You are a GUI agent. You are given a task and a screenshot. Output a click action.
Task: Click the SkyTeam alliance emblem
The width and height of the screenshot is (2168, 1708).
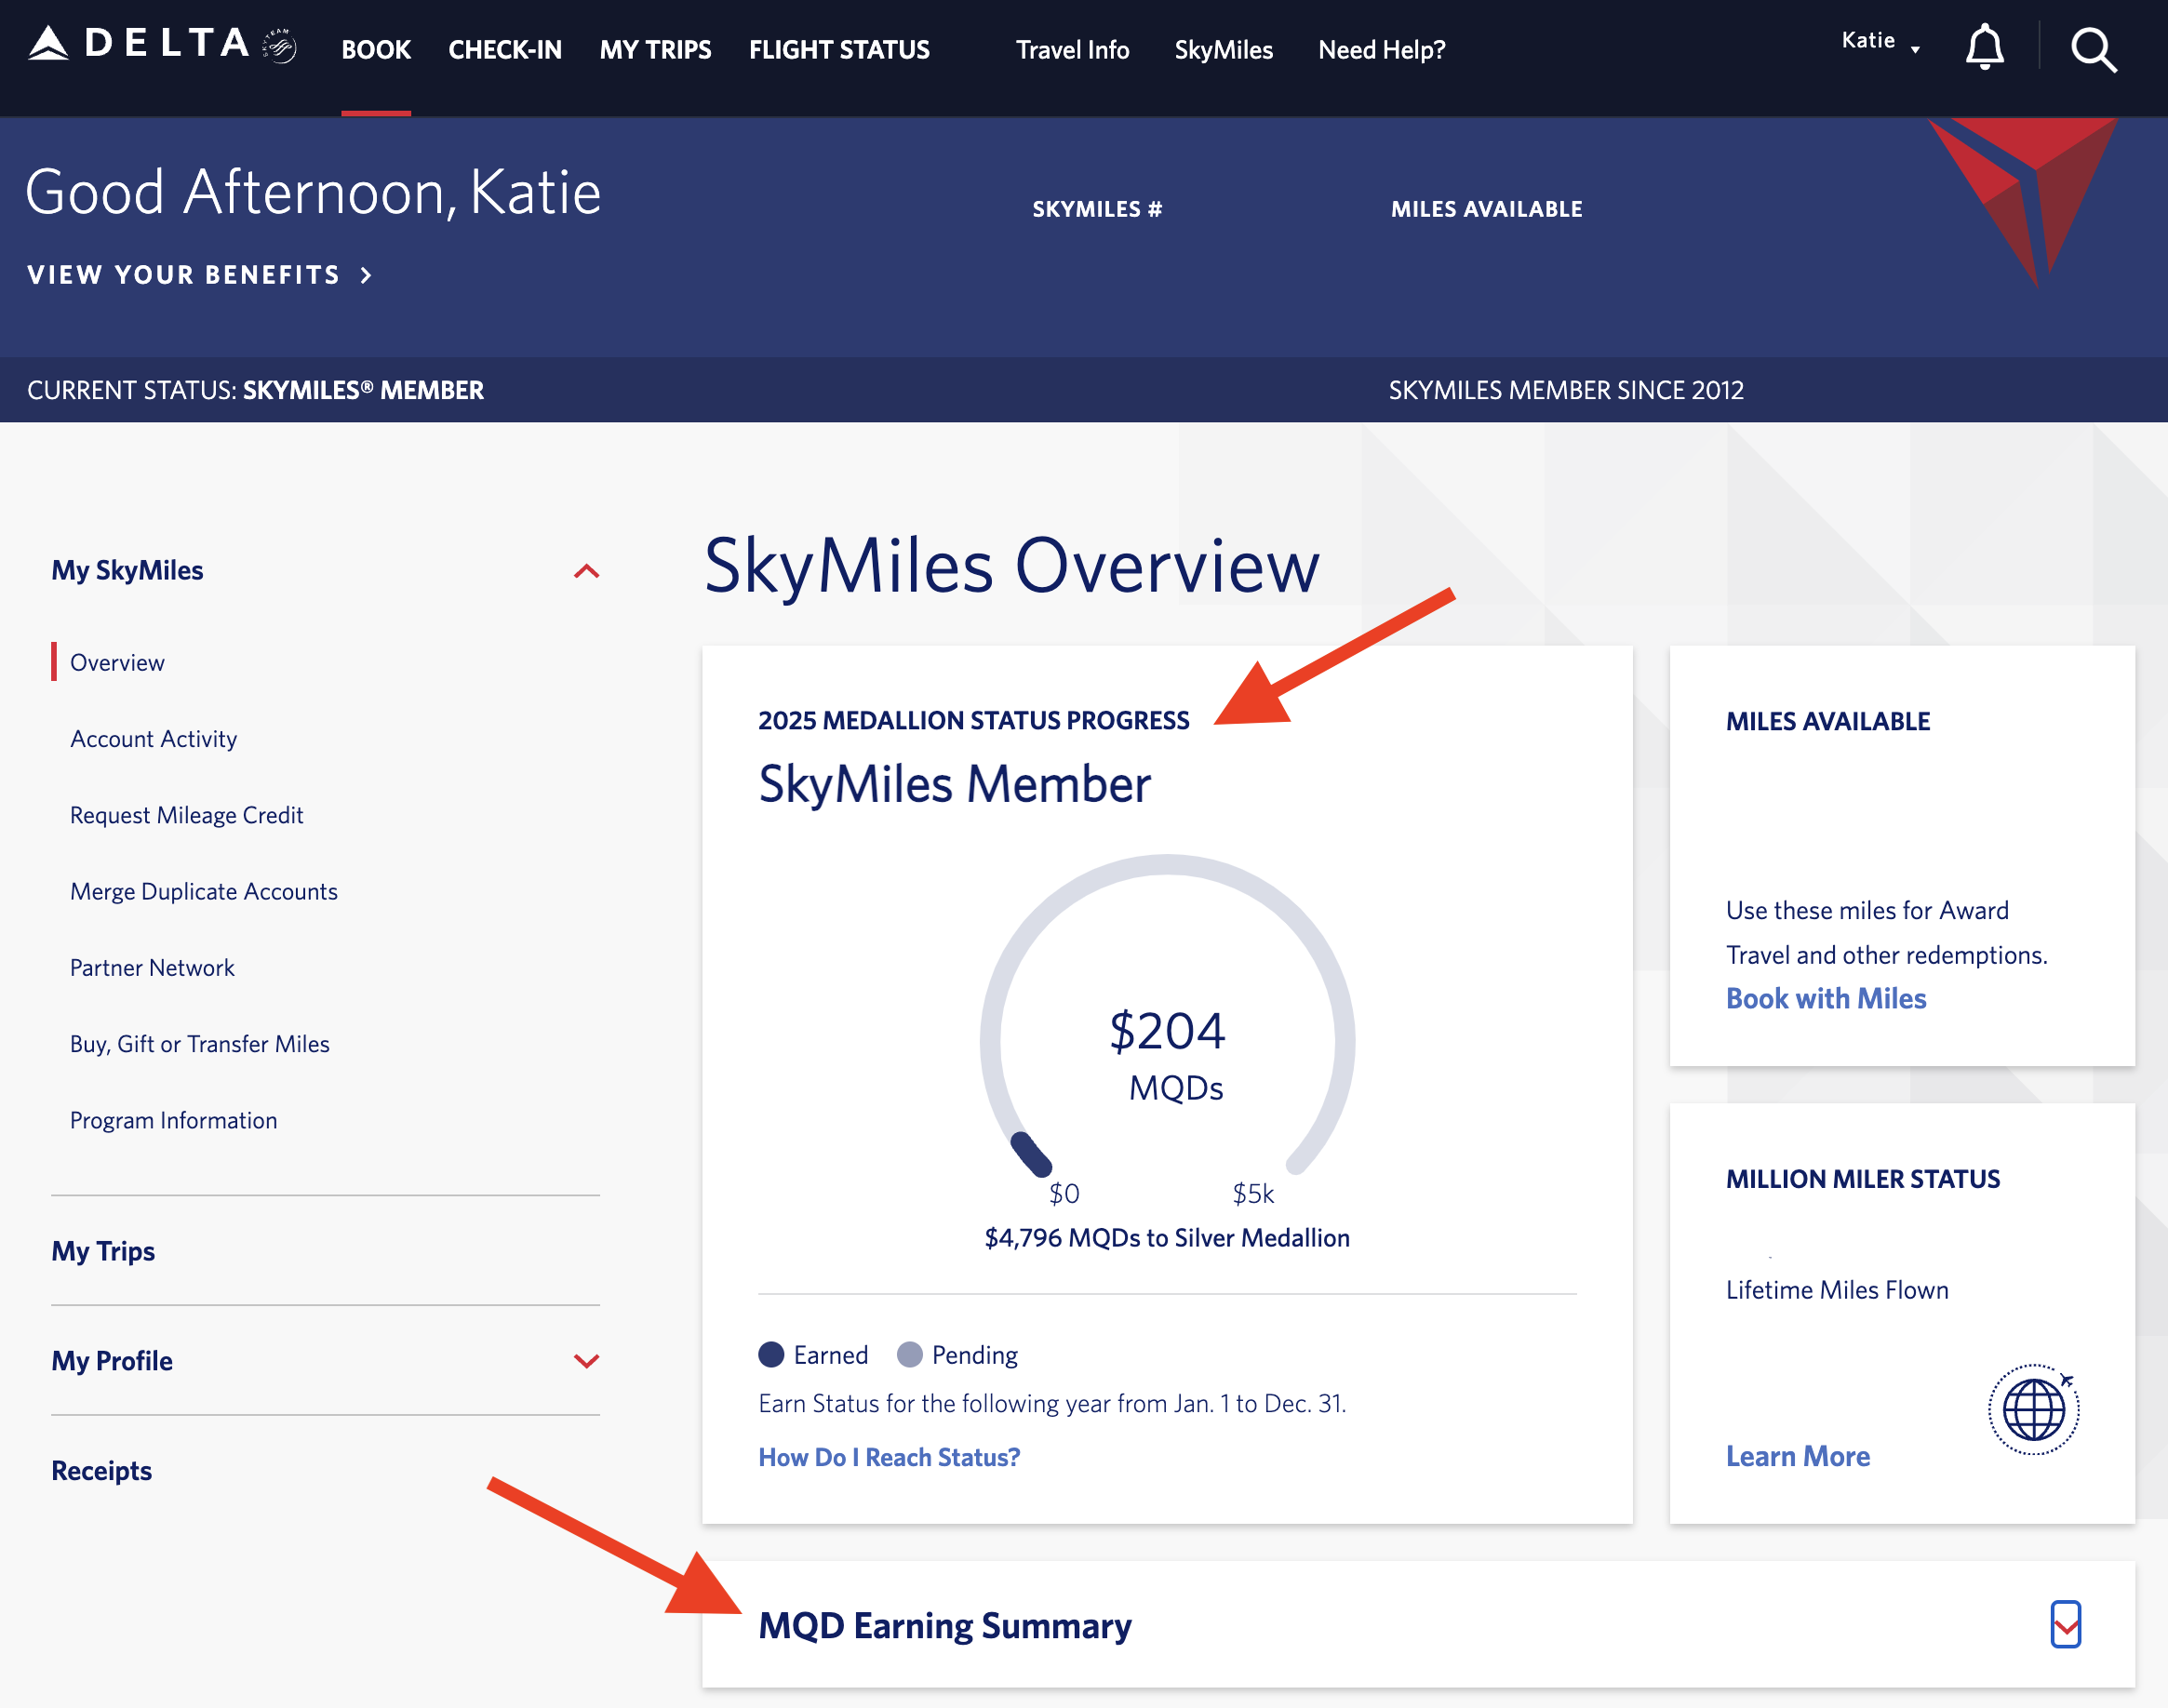click(279, 45)
